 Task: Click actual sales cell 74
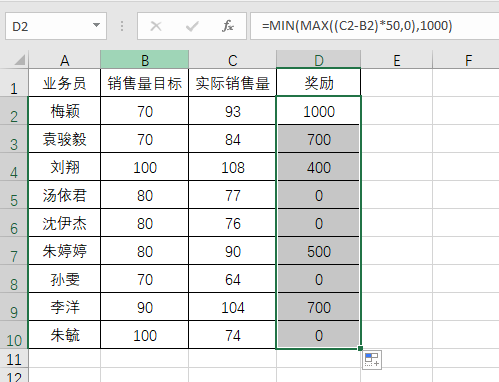[x=233, y=335]
